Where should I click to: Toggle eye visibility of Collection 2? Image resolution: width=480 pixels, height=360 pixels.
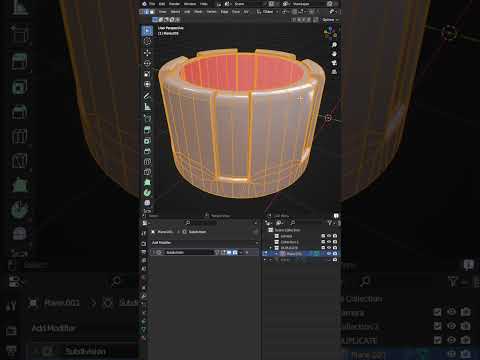[329, 242]
